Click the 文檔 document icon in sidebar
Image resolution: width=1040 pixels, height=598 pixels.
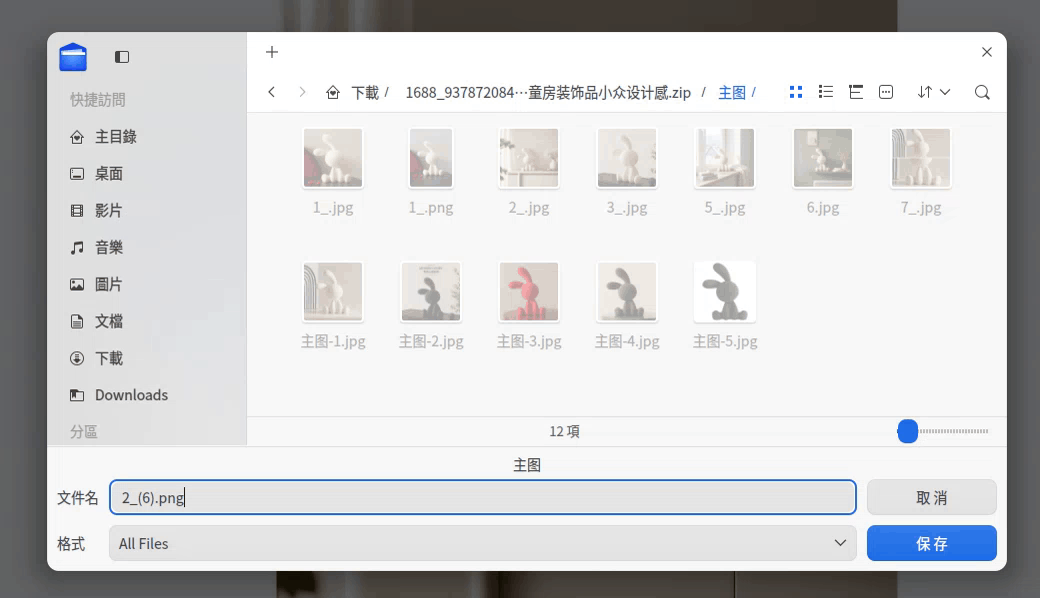77,322
